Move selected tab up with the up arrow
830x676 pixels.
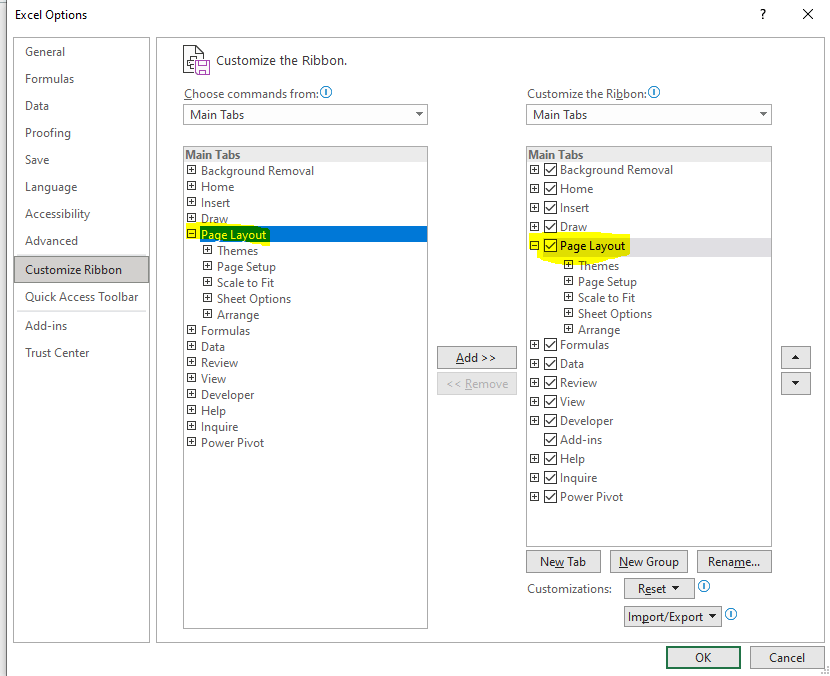coord(796,358)
